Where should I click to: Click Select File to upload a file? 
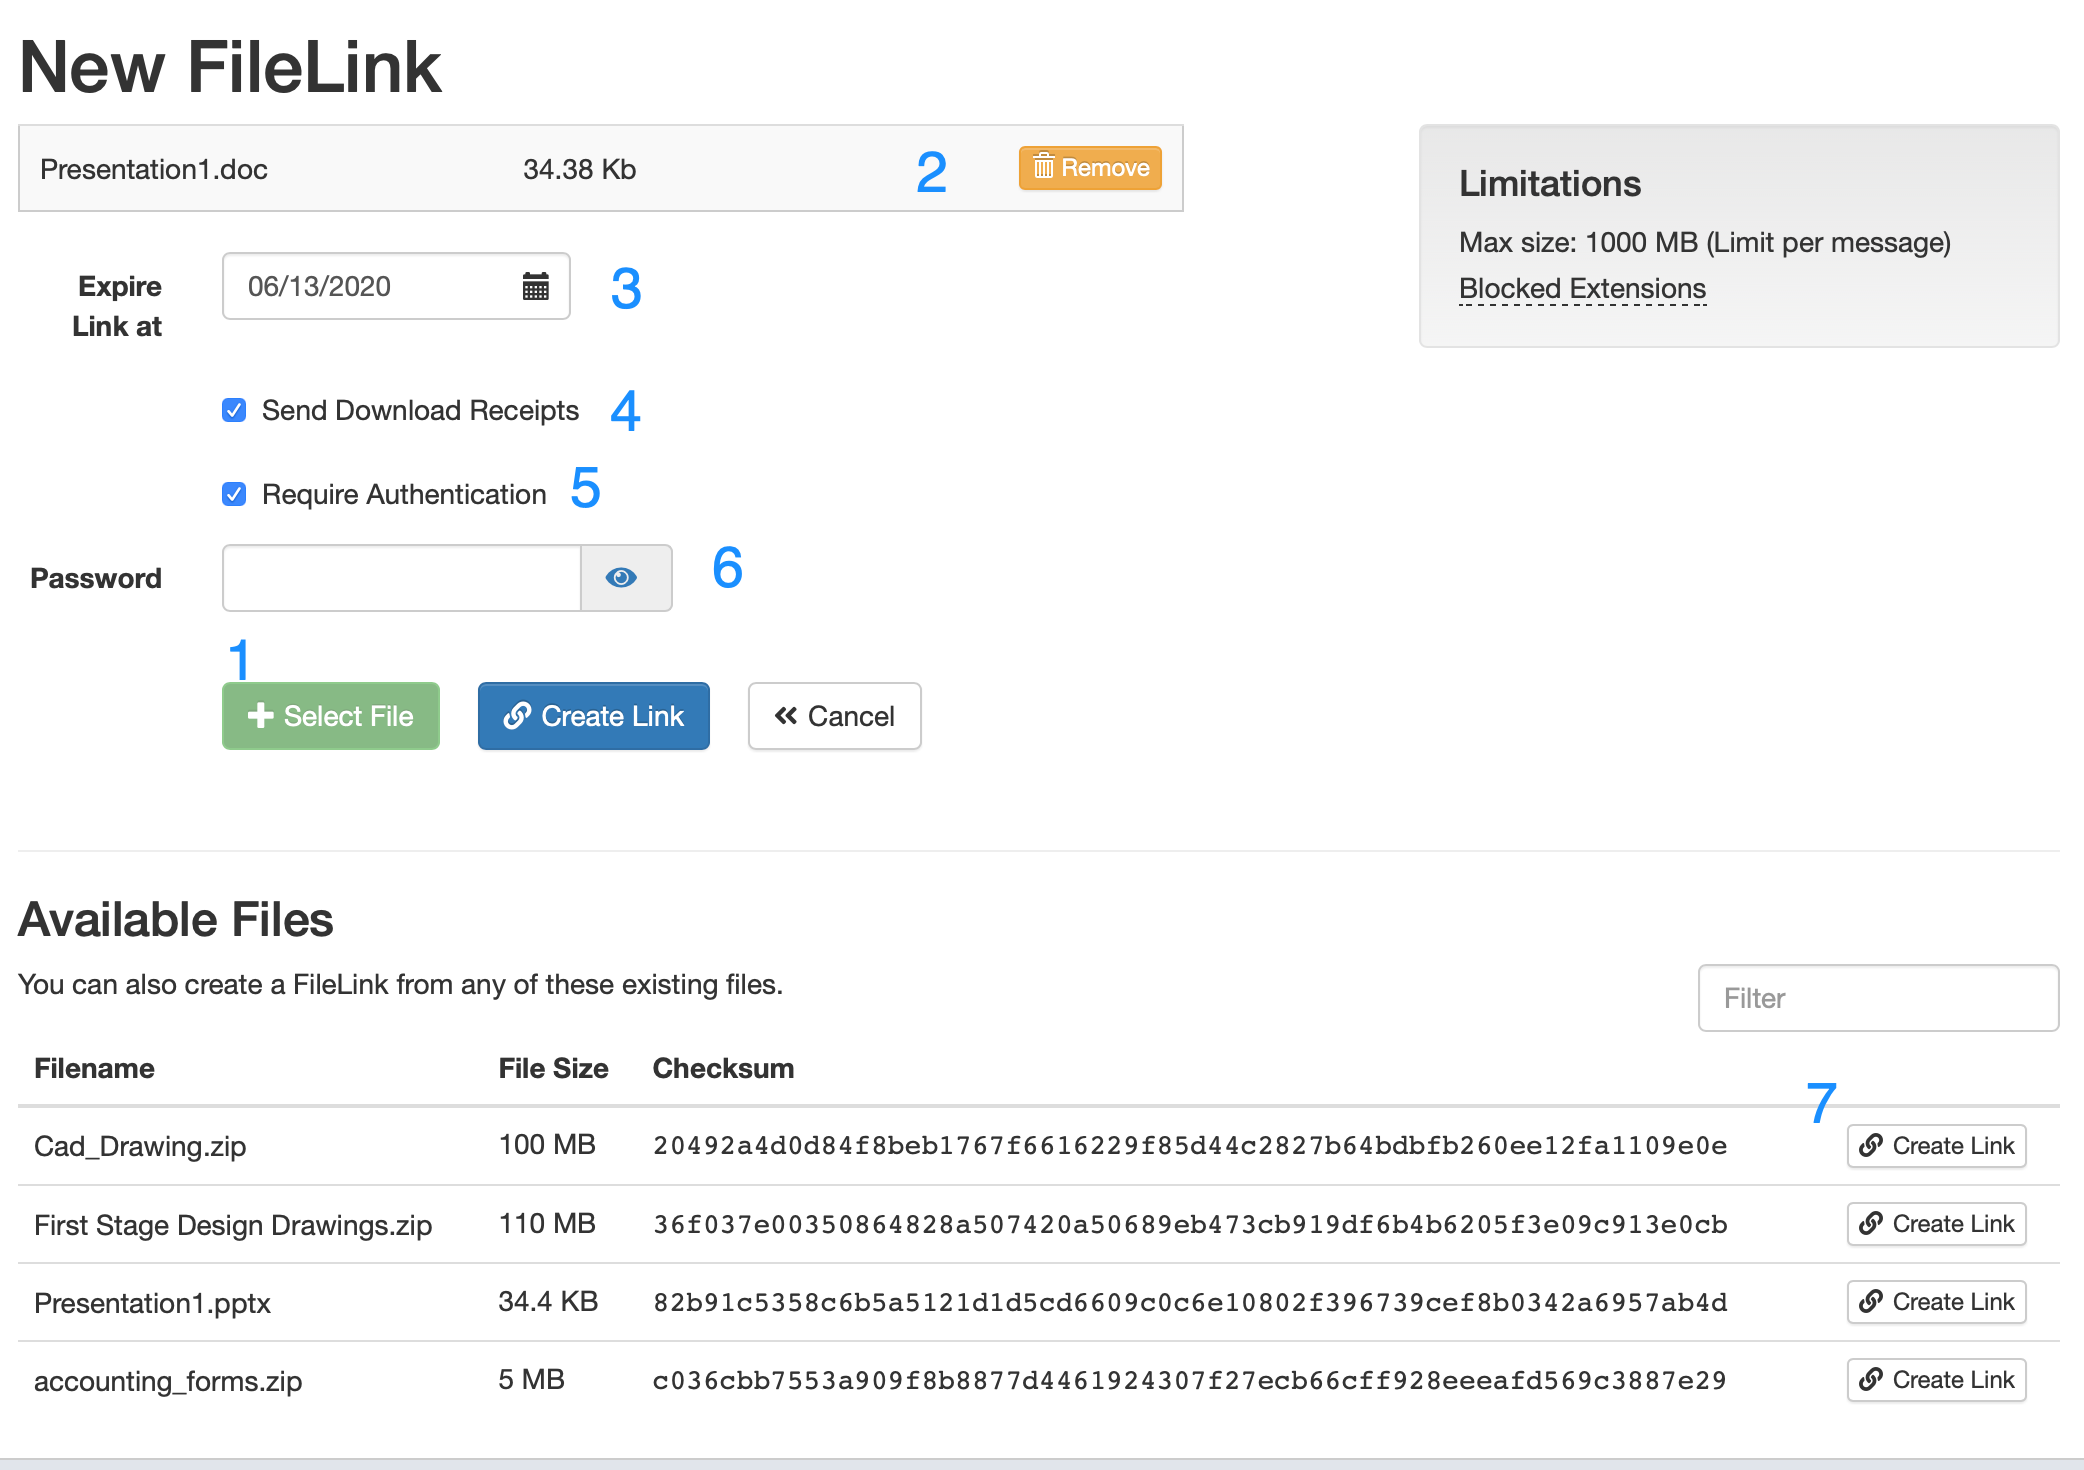330,716
